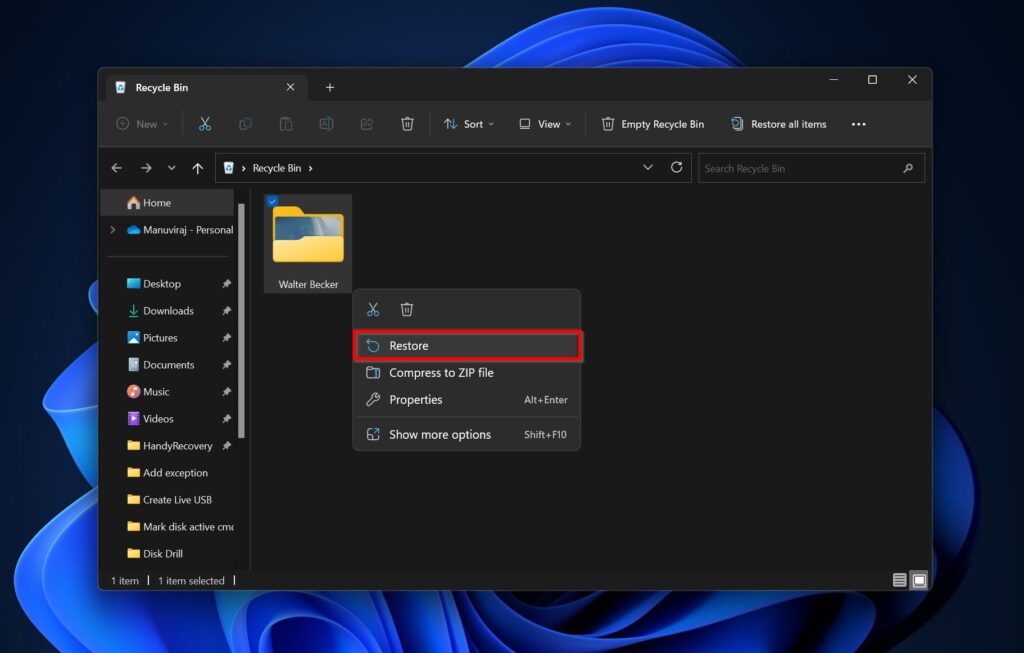The image size is (1024, 653).
Task: Choose Compress to ZIP file
Action: click(x=441, y=373)
